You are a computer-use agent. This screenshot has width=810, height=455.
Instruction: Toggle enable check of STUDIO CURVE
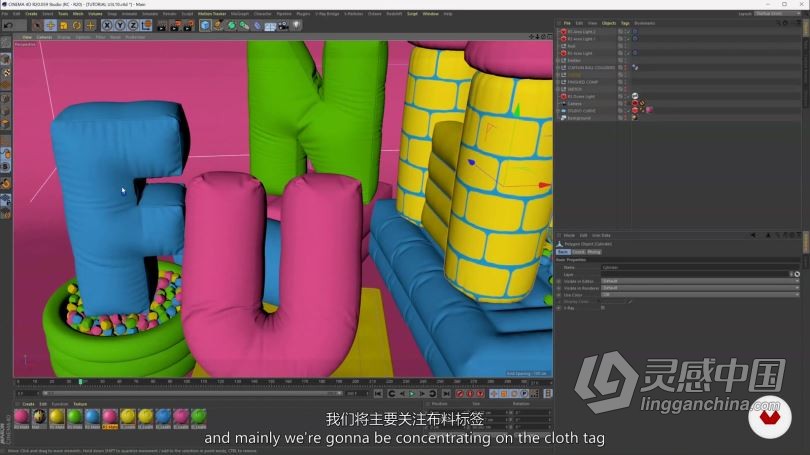pyautogui.click(x=628, y=111)
